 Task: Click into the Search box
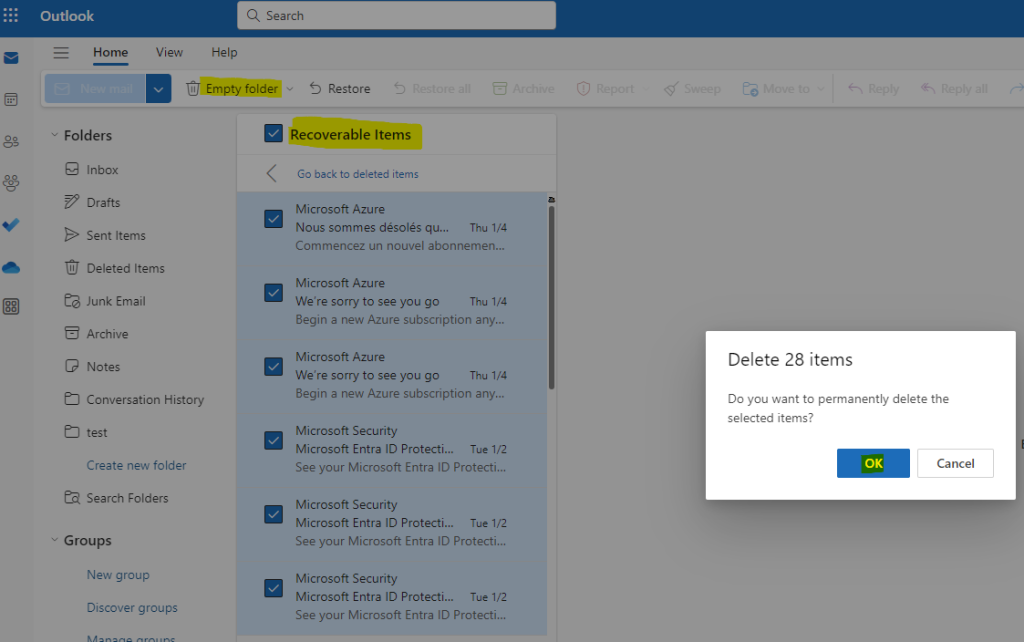(396, 15)
